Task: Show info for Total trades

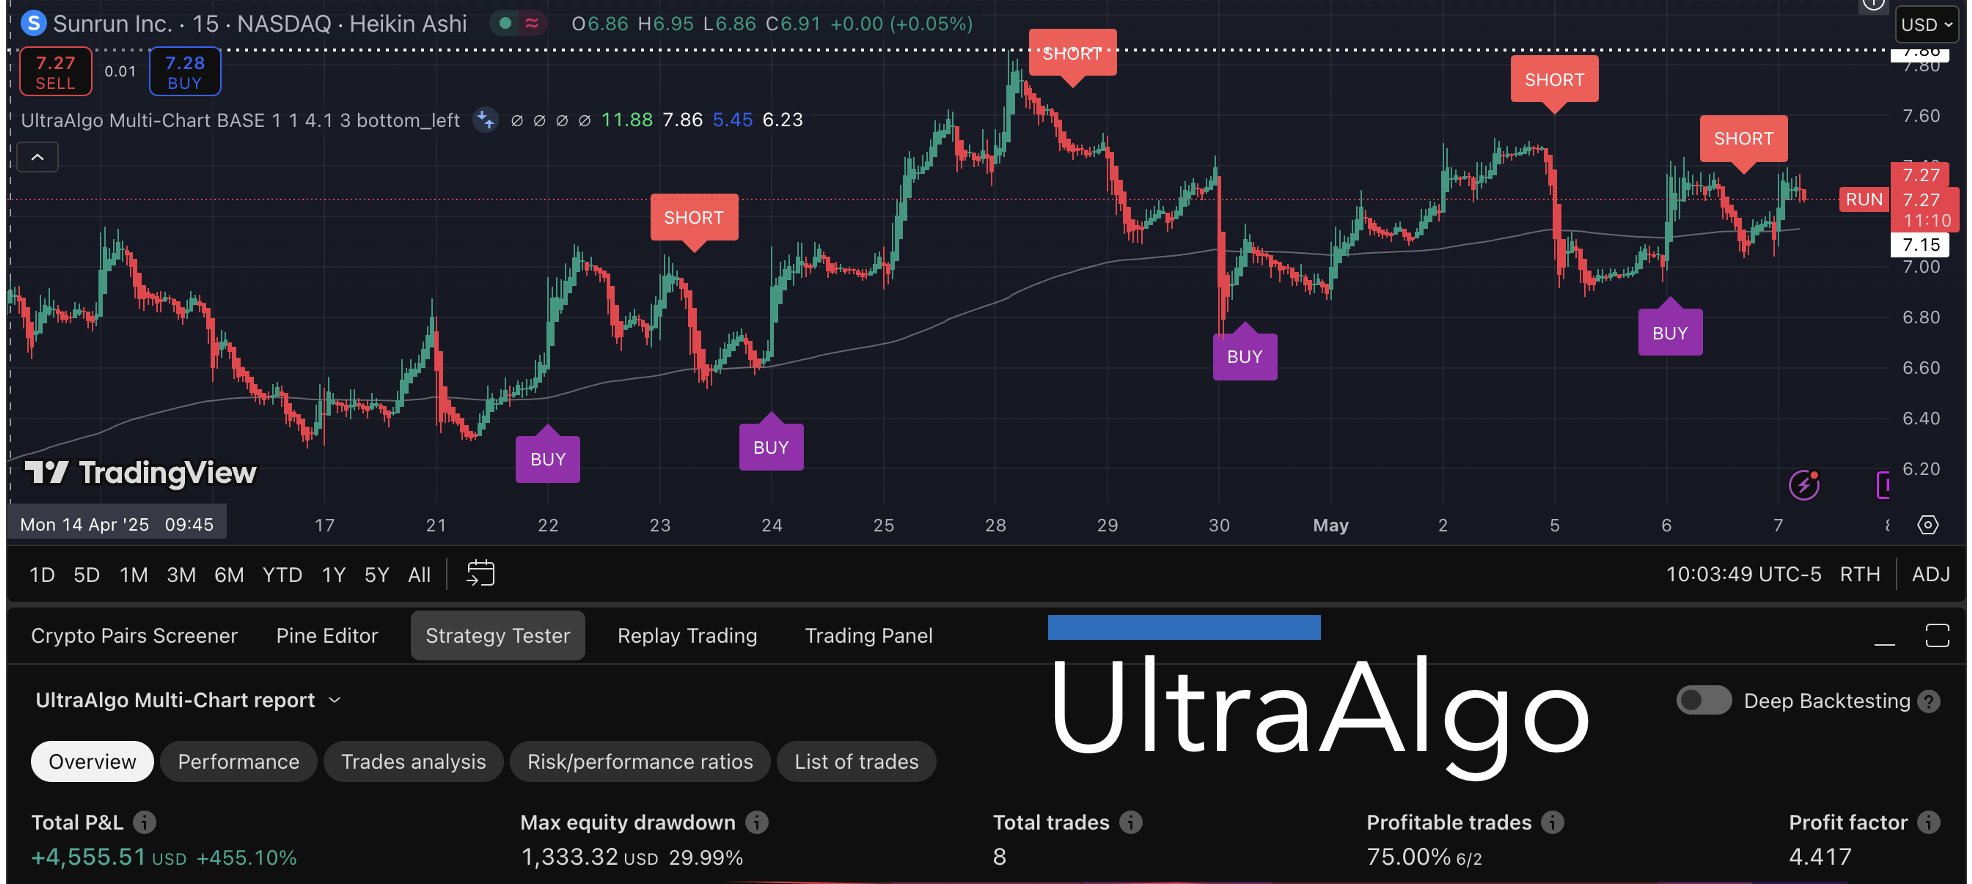Action: [1131, 822]
